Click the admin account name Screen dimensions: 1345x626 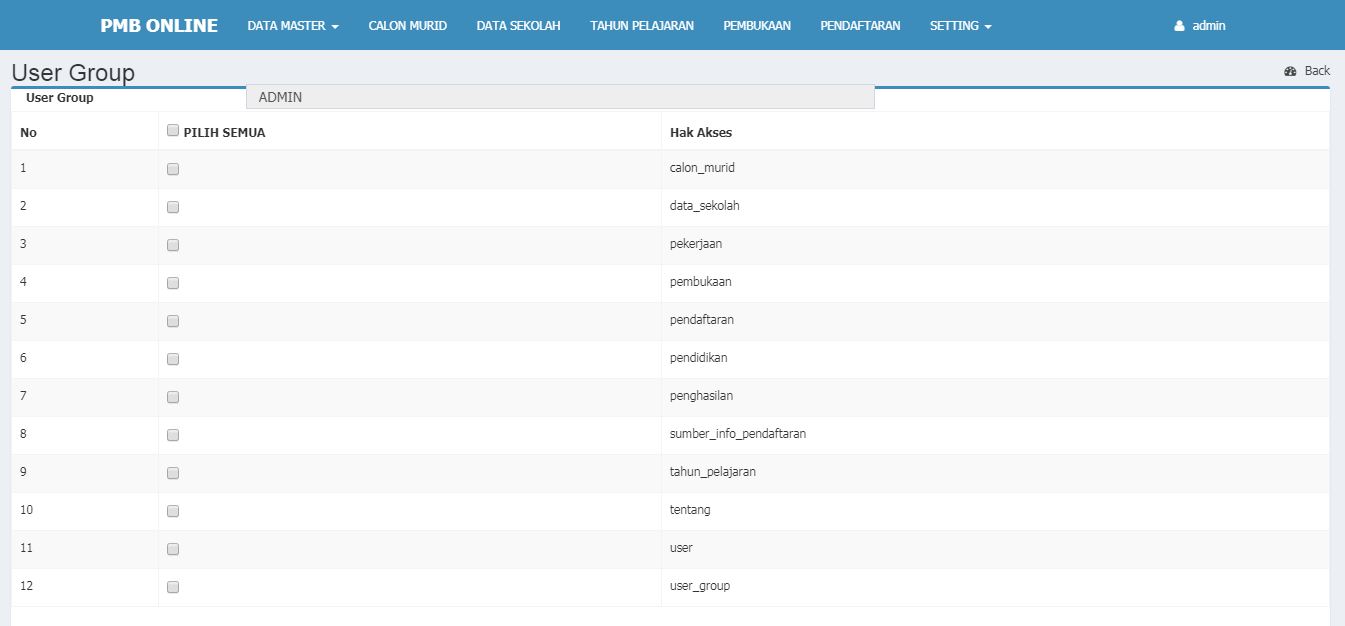1208,26
